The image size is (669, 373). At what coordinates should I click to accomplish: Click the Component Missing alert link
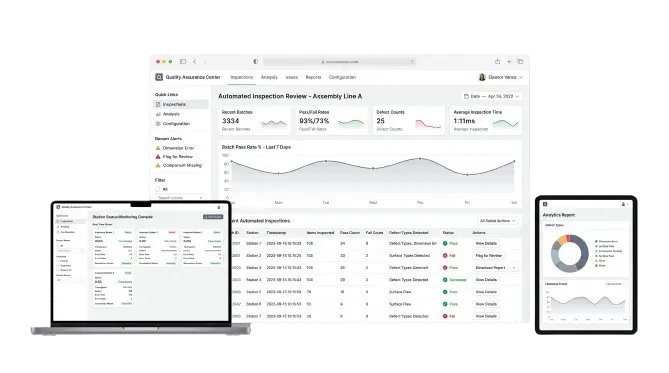(x=182, y=165)
